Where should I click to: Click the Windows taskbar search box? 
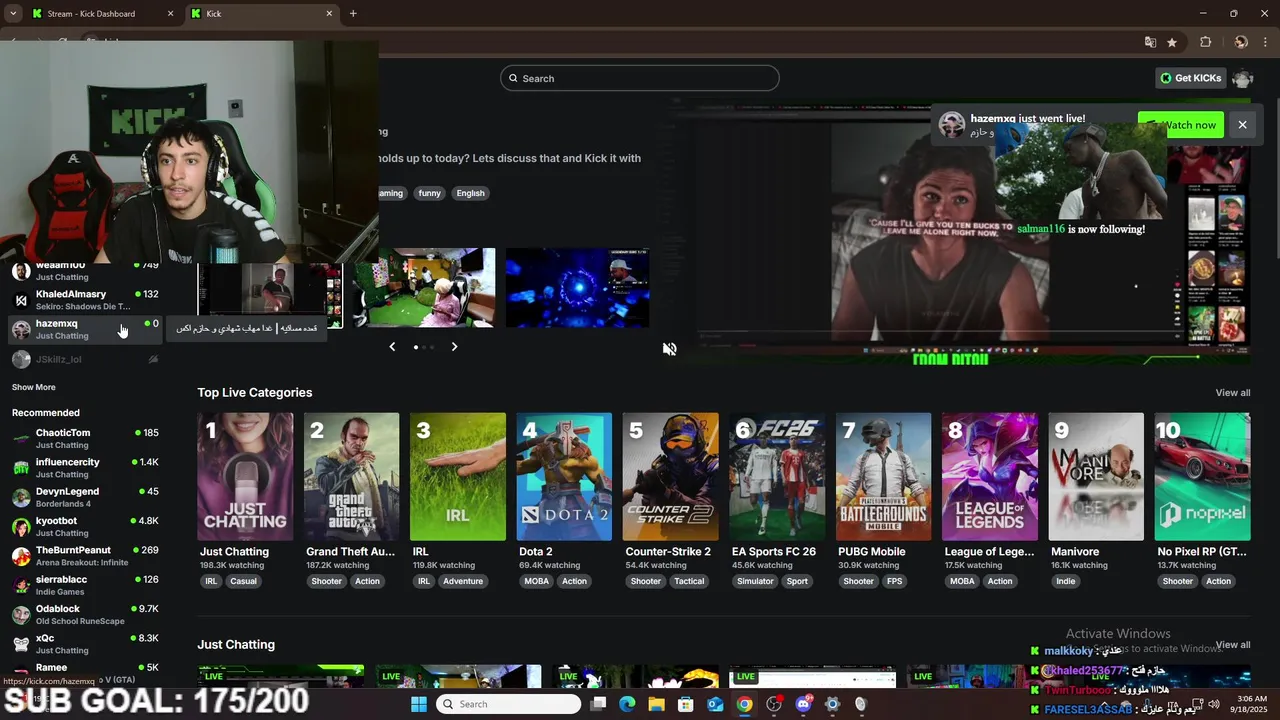click(x=509, y=704)
